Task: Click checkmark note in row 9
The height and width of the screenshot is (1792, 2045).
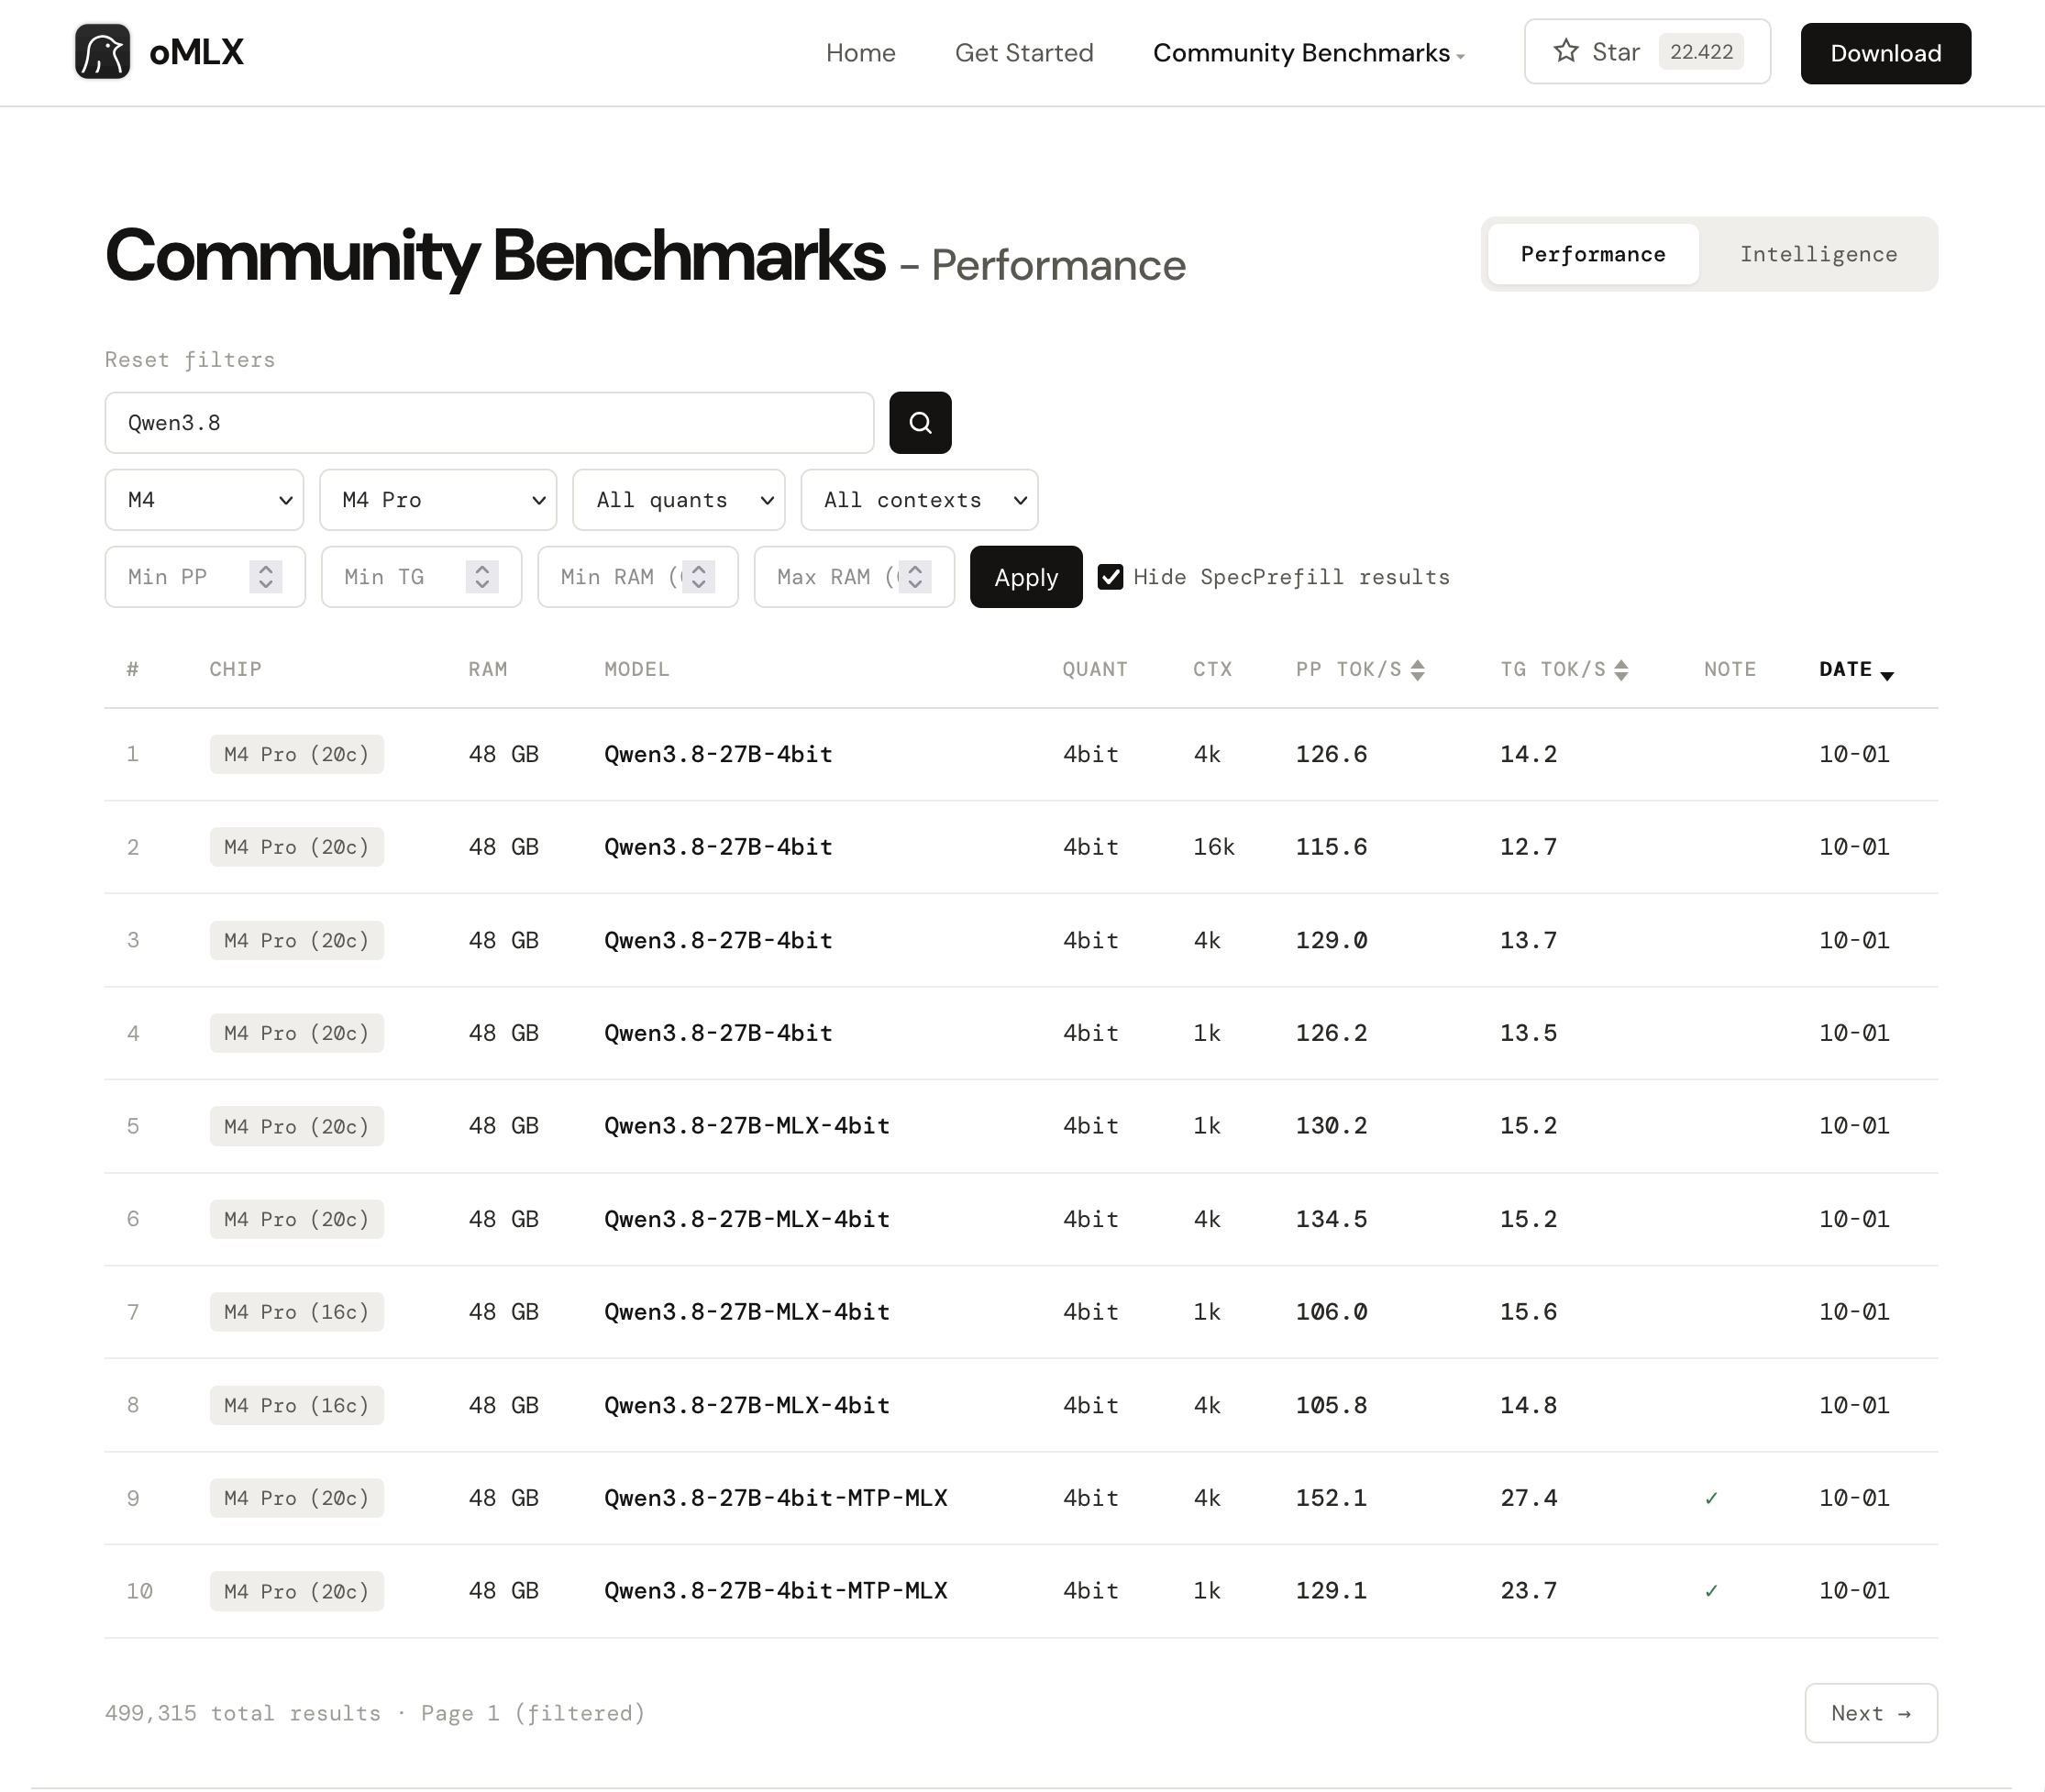Action: coord(1711,1498)
